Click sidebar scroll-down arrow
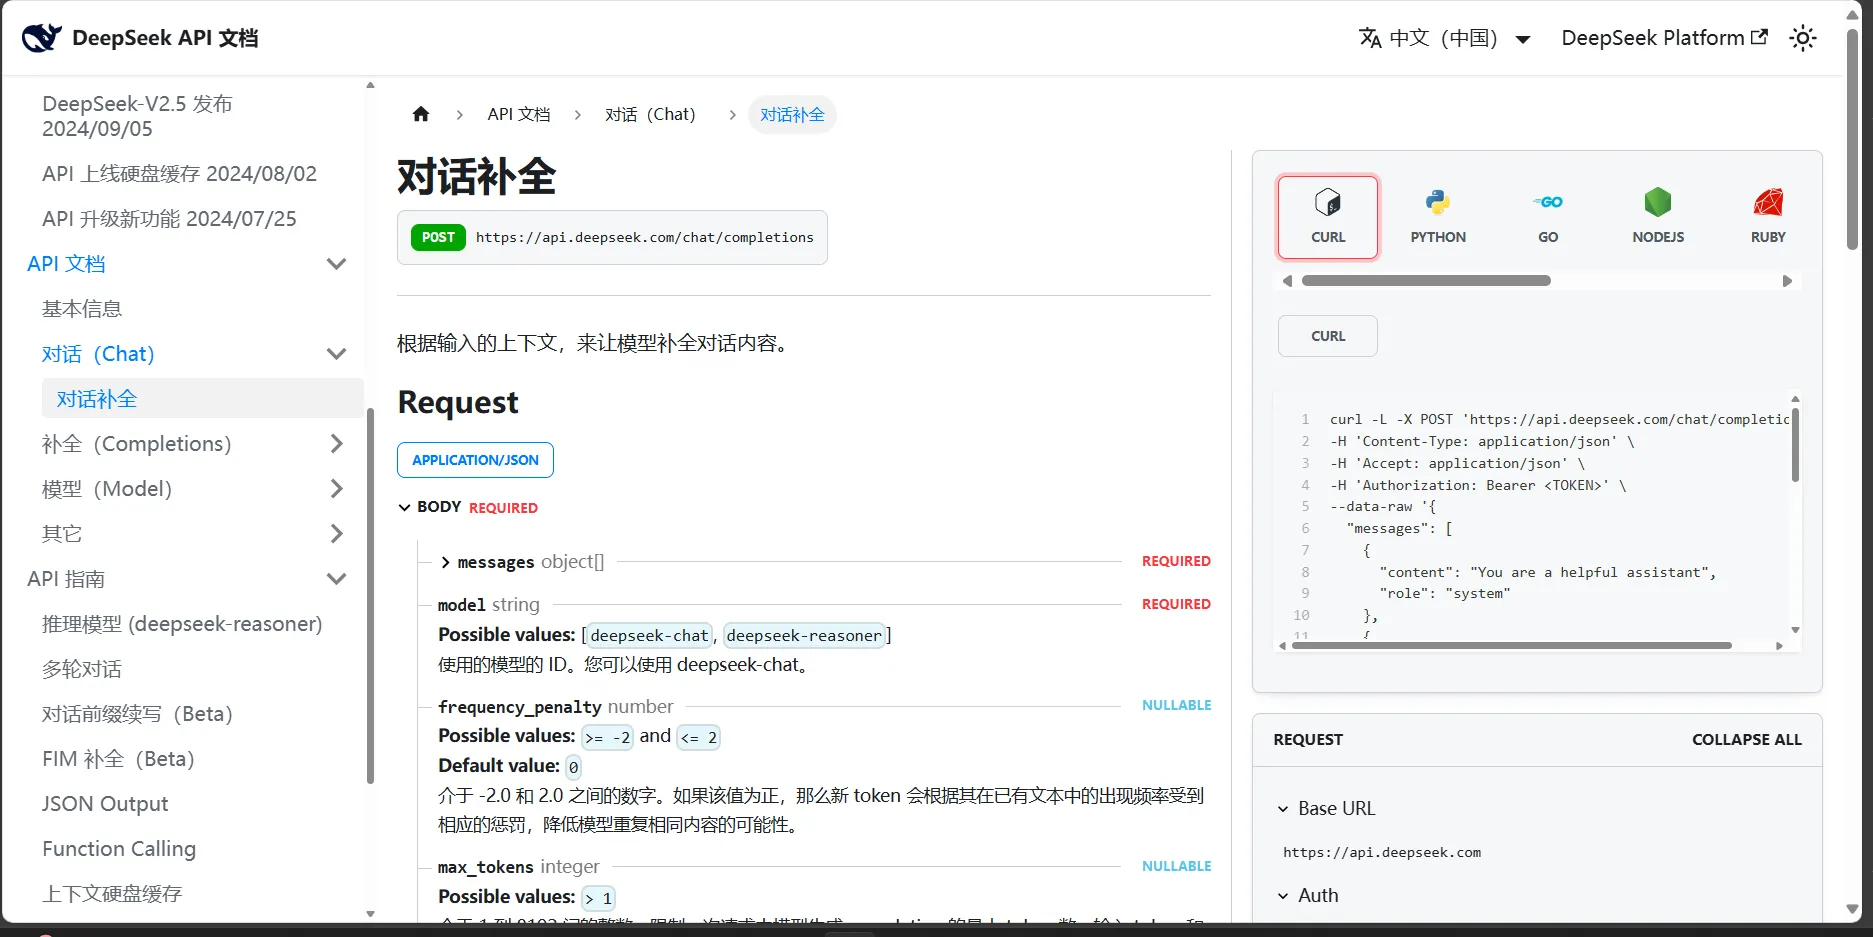The image size is (1873, 937). click(x=370, y=914)
